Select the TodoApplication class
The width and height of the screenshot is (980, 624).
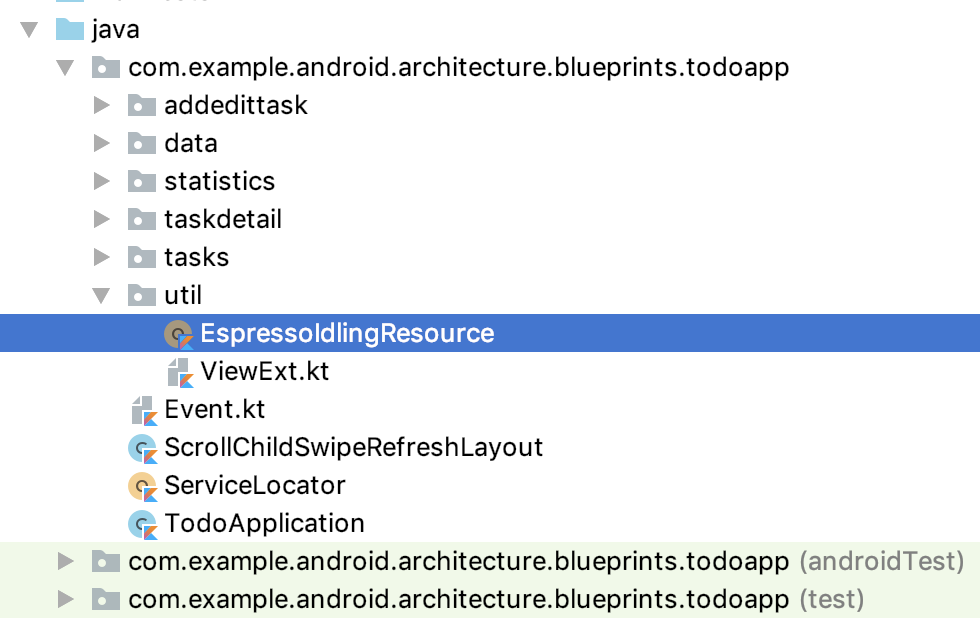coord(264,524)
